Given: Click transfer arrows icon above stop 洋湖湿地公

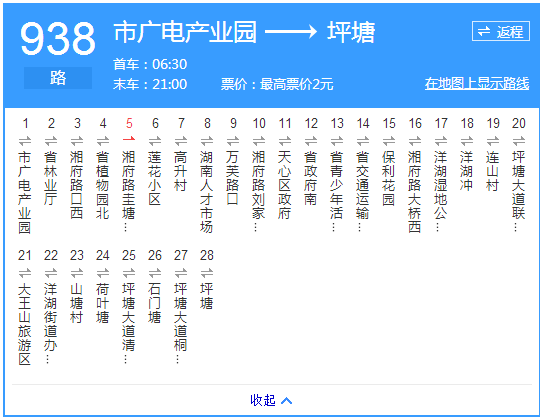Looking at the screenshot, I should click(441, 141).
